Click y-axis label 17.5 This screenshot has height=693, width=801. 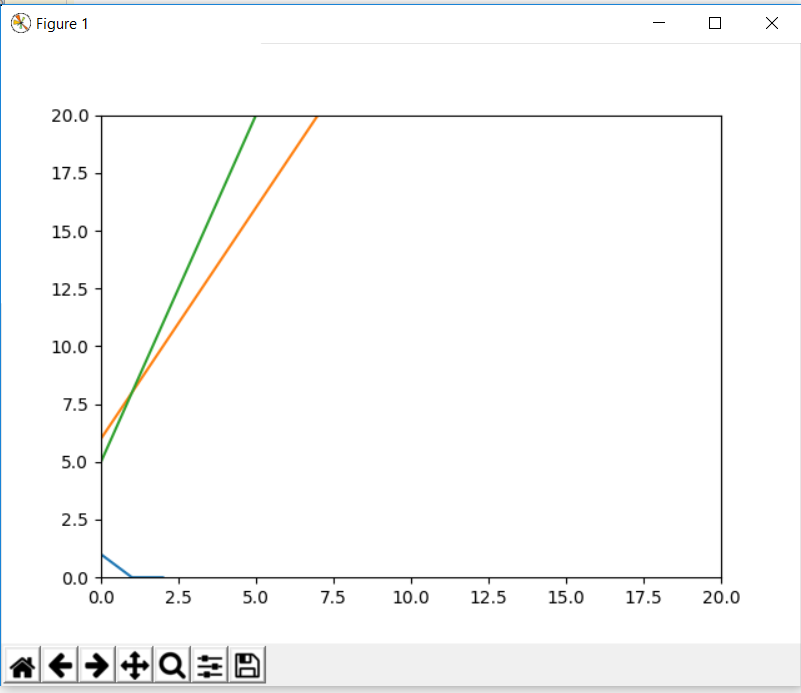click(70, 174)
